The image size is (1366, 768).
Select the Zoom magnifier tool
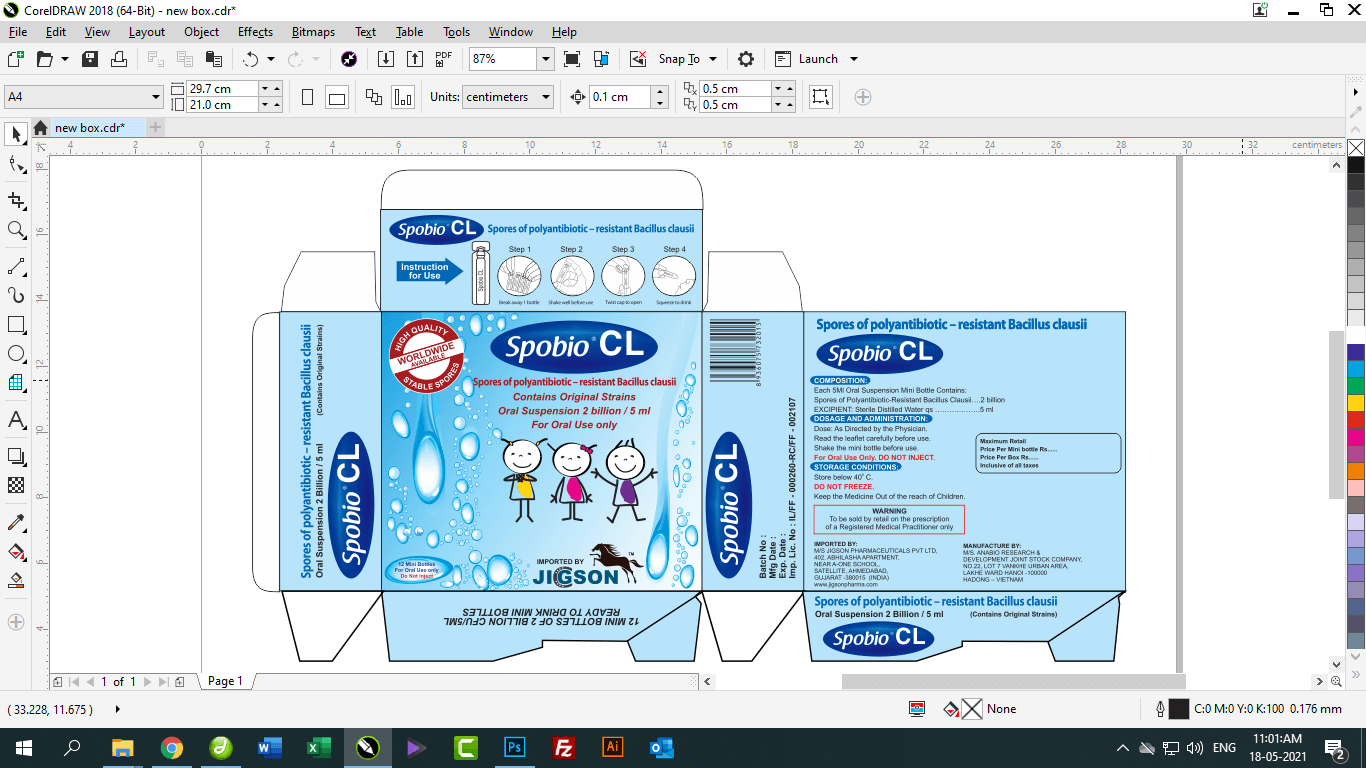[16, 230]
